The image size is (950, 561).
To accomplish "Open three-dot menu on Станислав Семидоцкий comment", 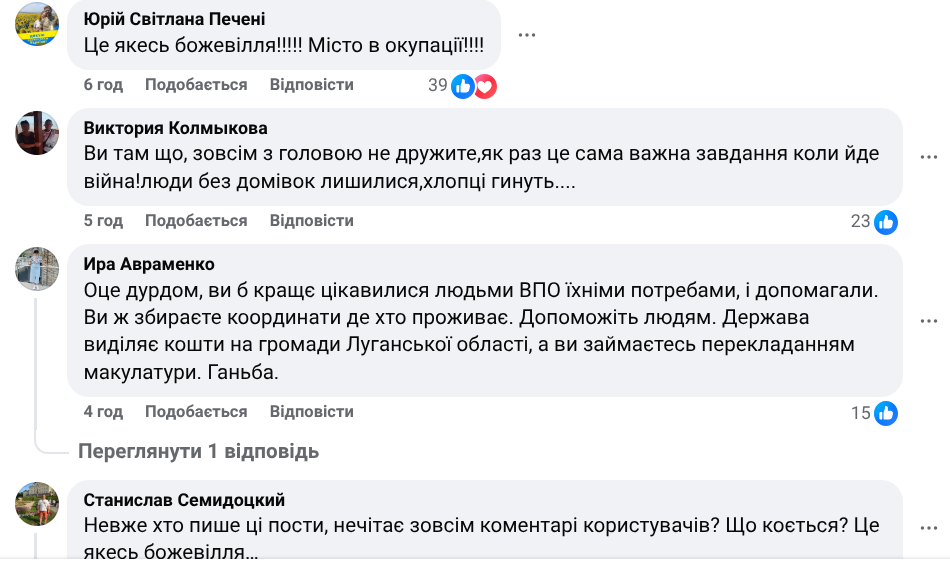I will (x=929, y=525).
